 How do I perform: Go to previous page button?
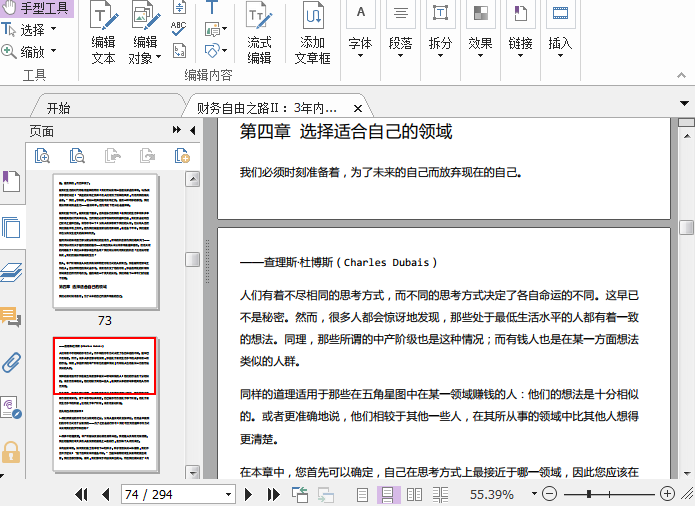tap(105, 494)
